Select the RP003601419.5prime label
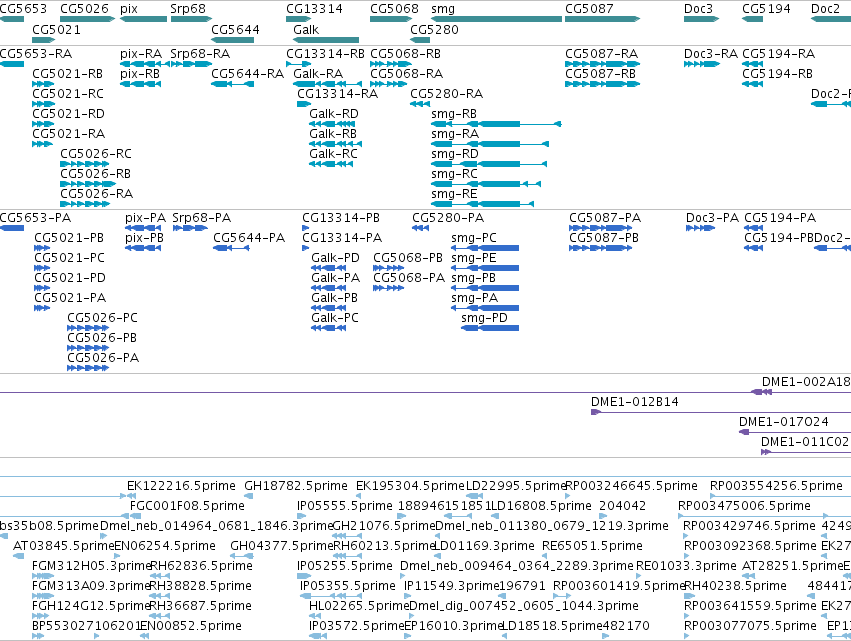 click(x=619, y=586)
